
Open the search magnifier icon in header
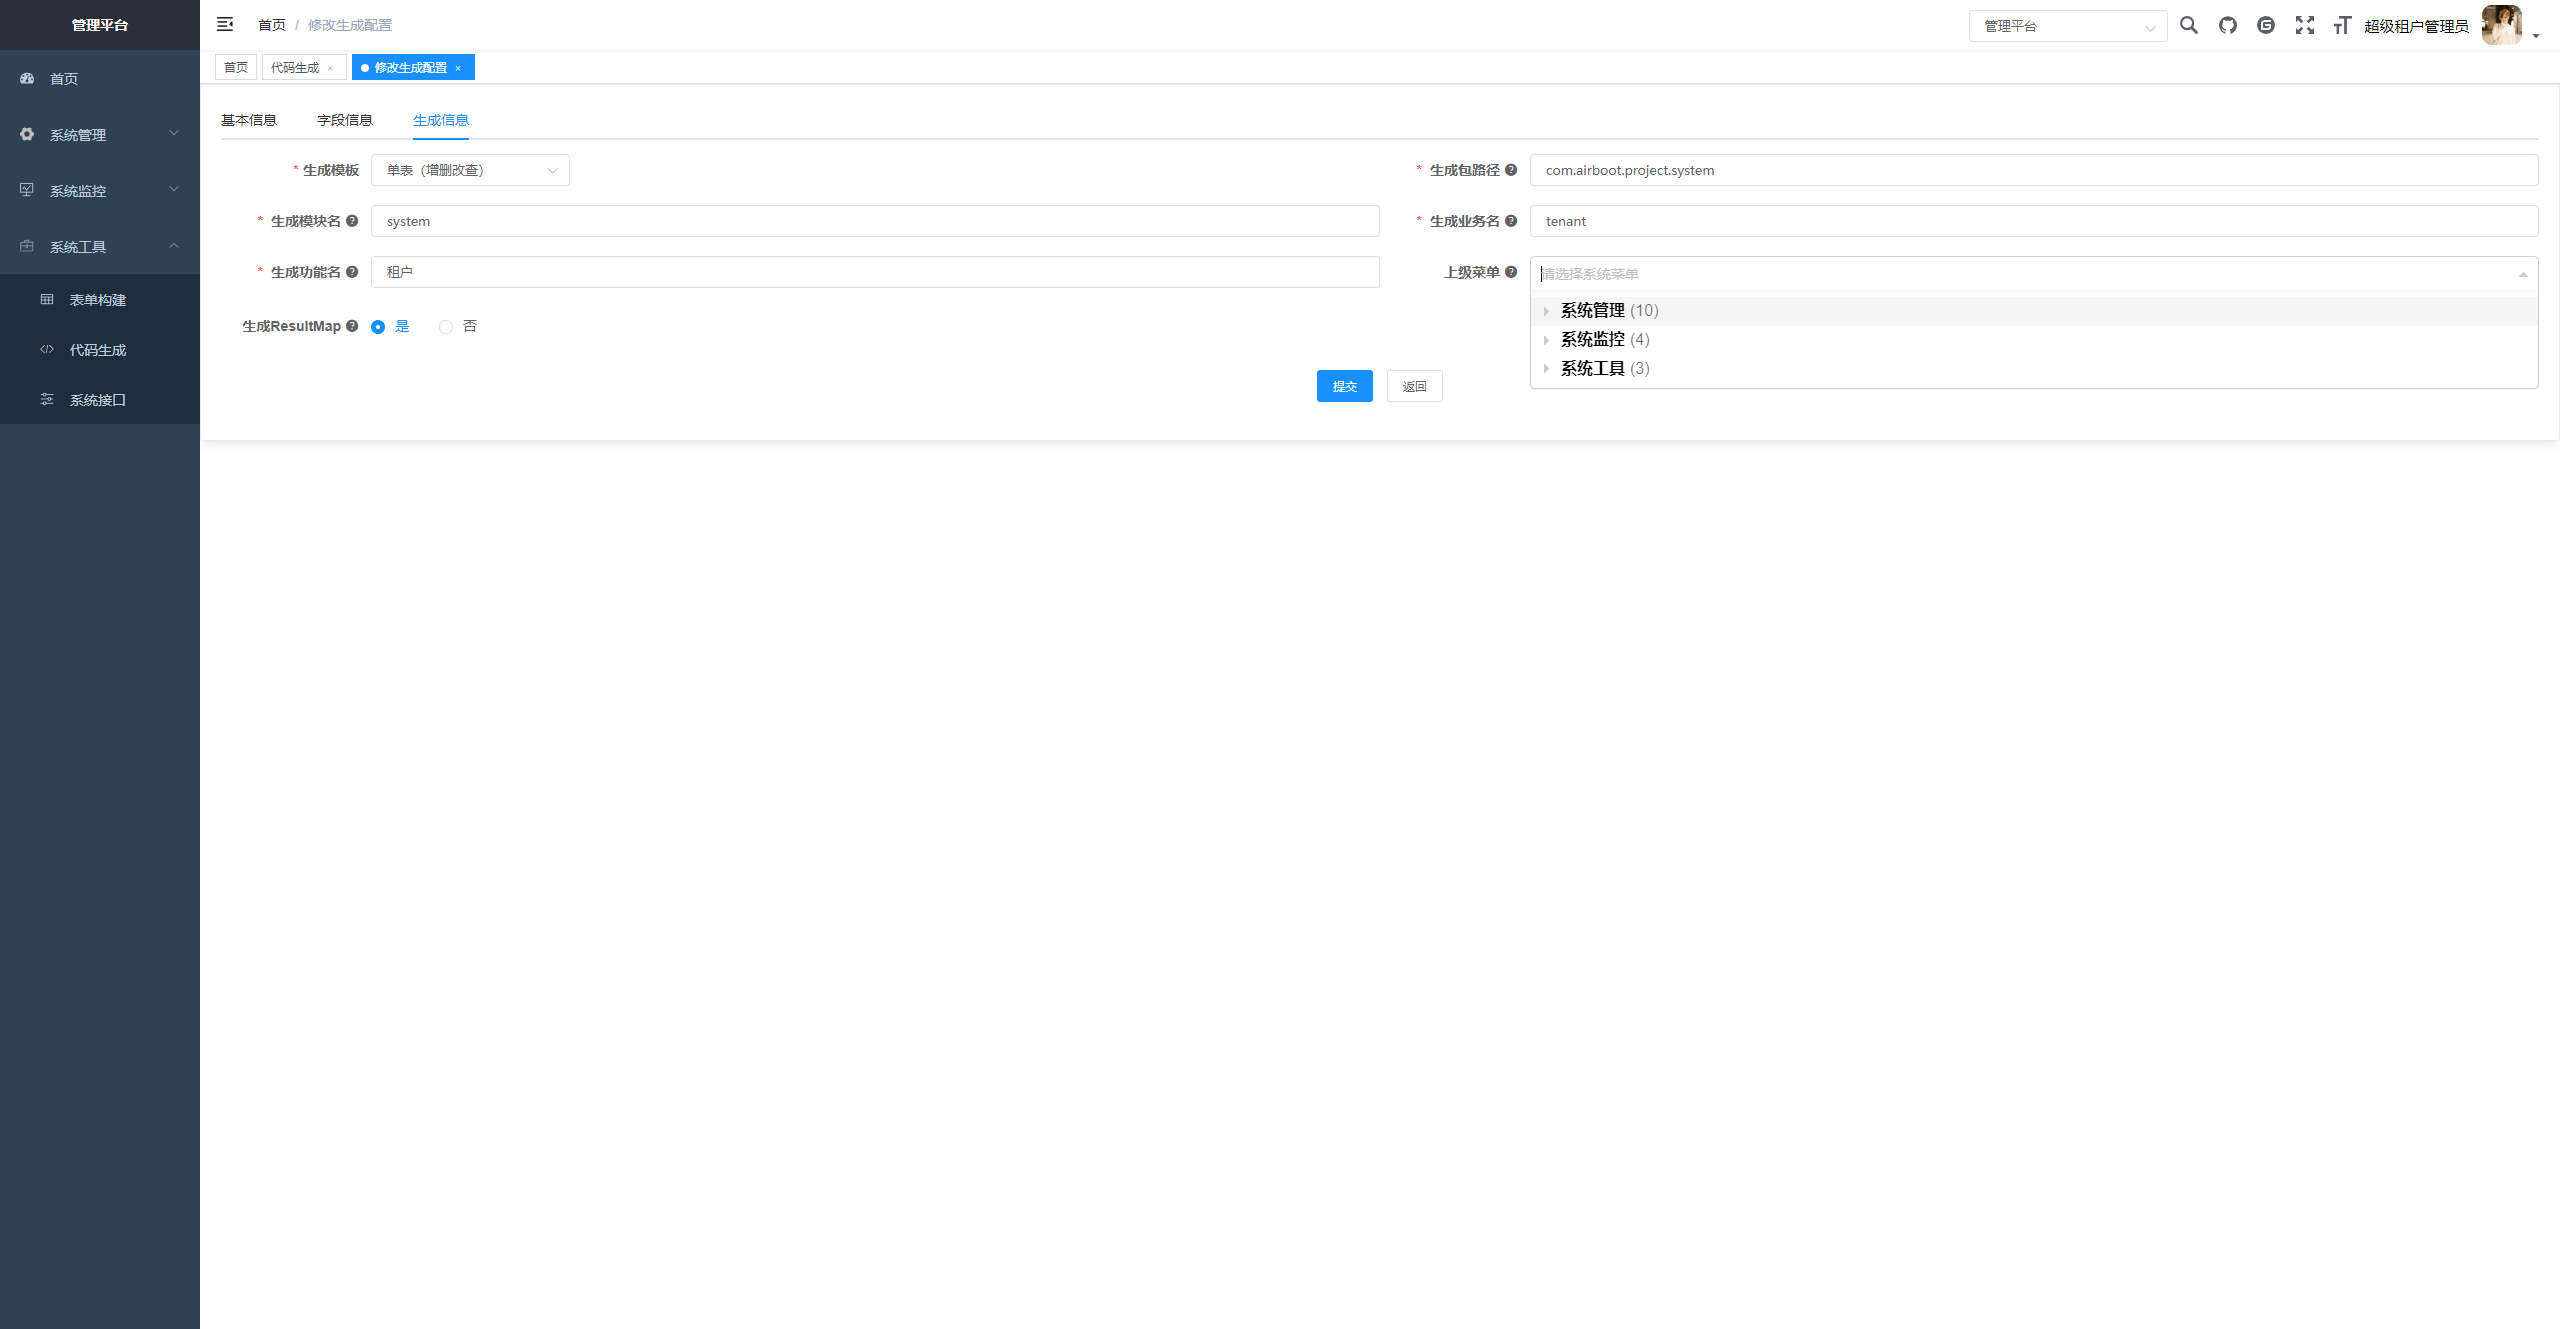tap(2189, 25)
